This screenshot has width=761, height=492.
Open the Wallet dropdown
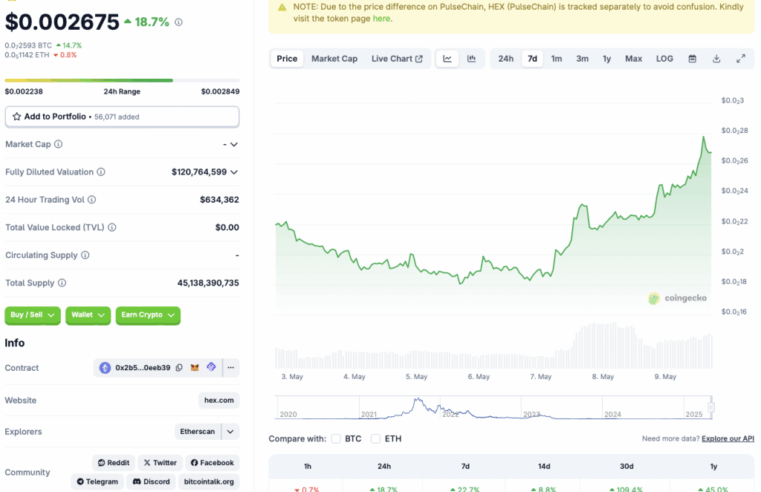[88, 315]
